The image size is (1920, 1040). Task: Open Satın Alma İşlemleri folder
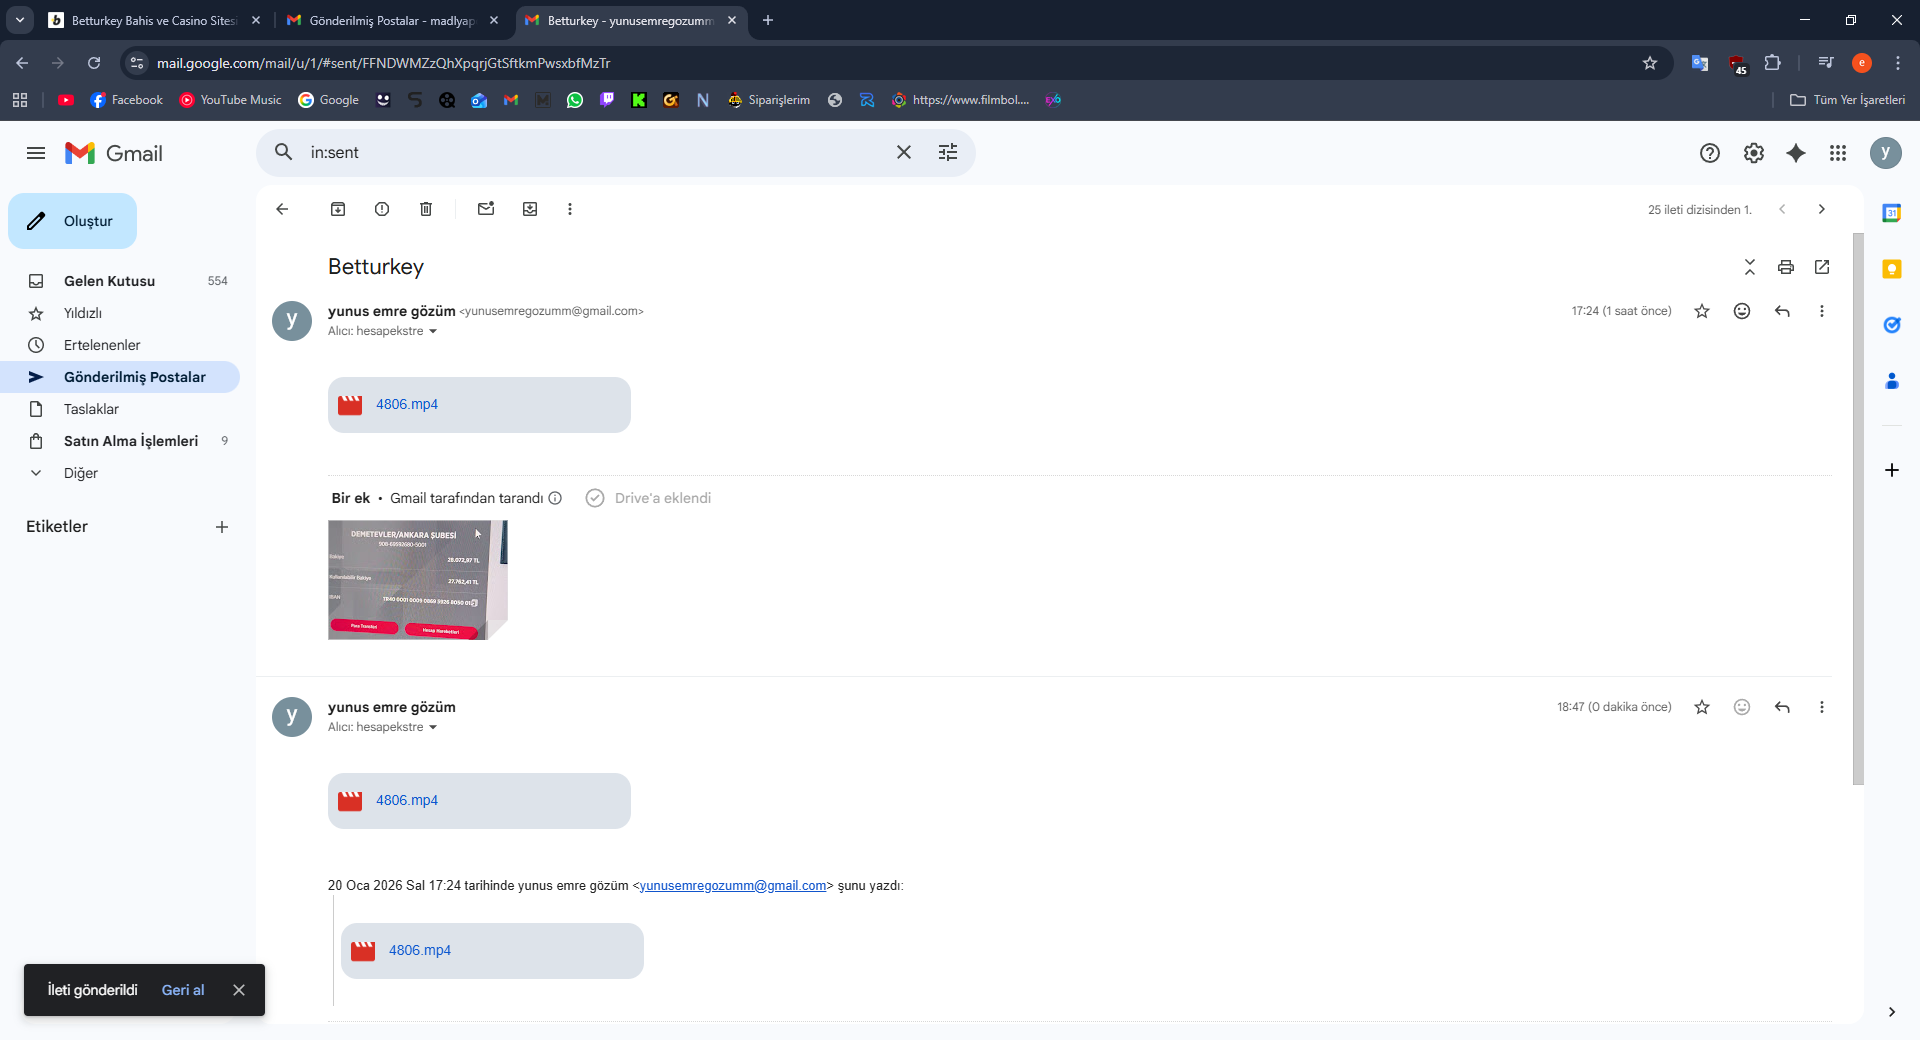point(120,441)
